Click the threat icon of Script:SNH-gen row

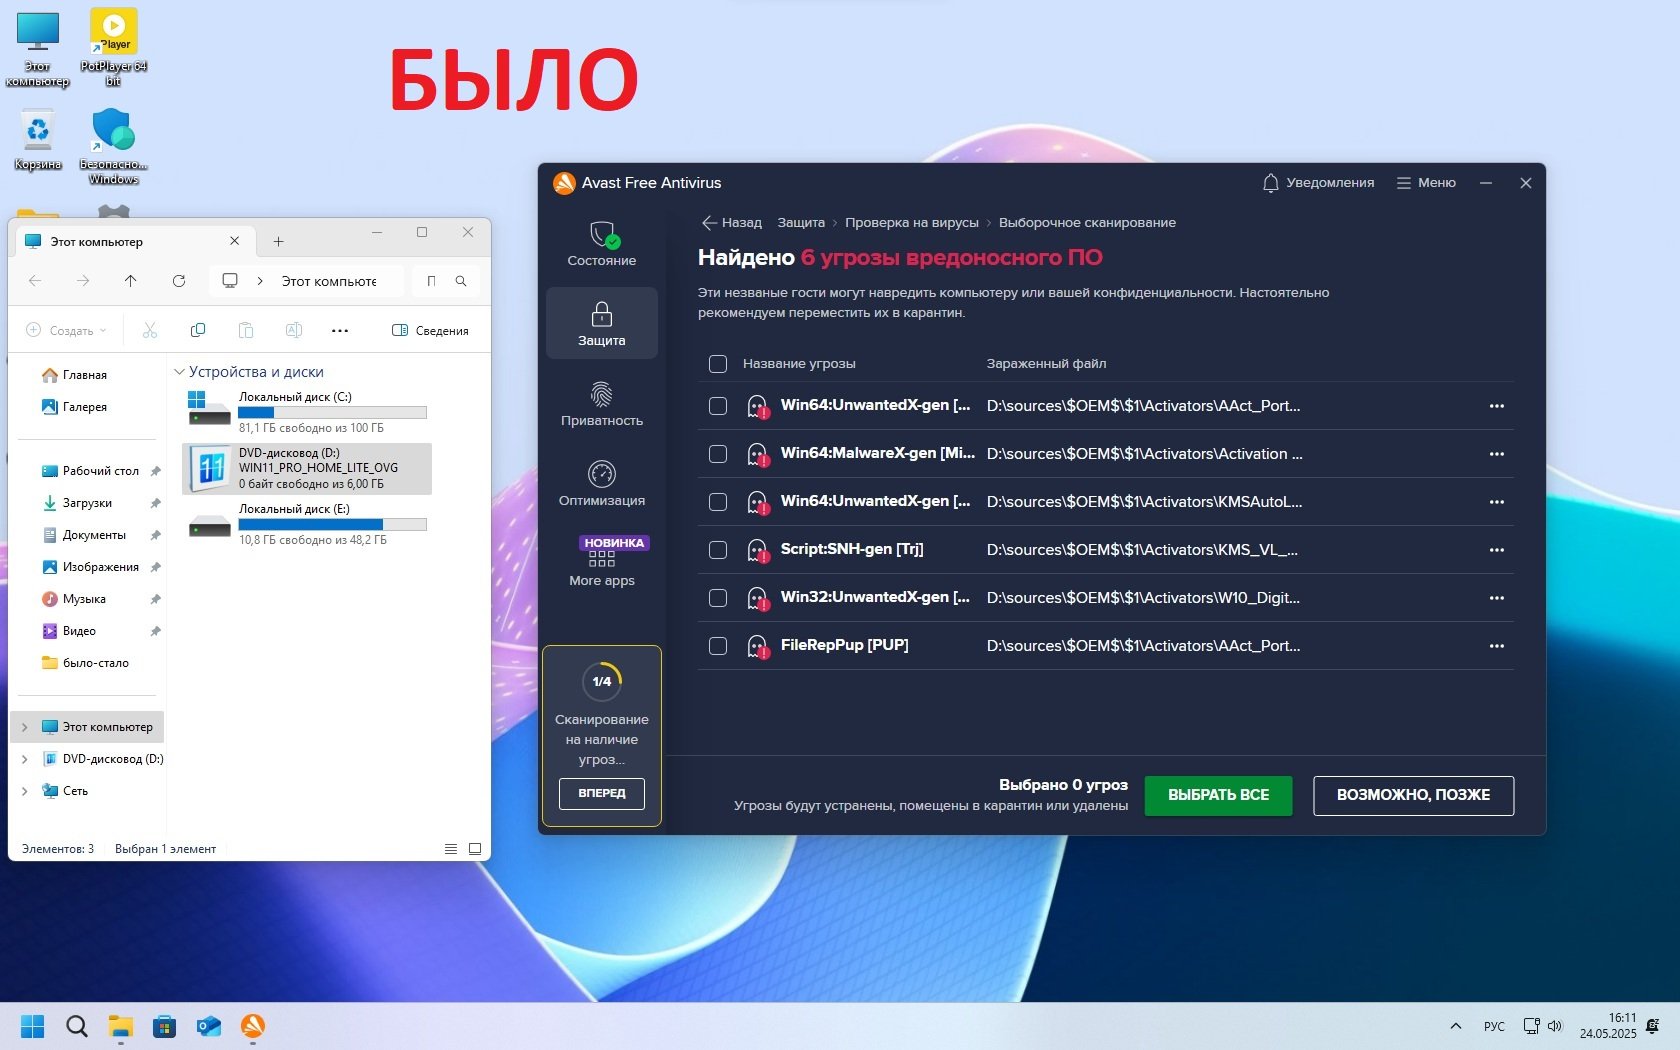[x=758, y=550]
